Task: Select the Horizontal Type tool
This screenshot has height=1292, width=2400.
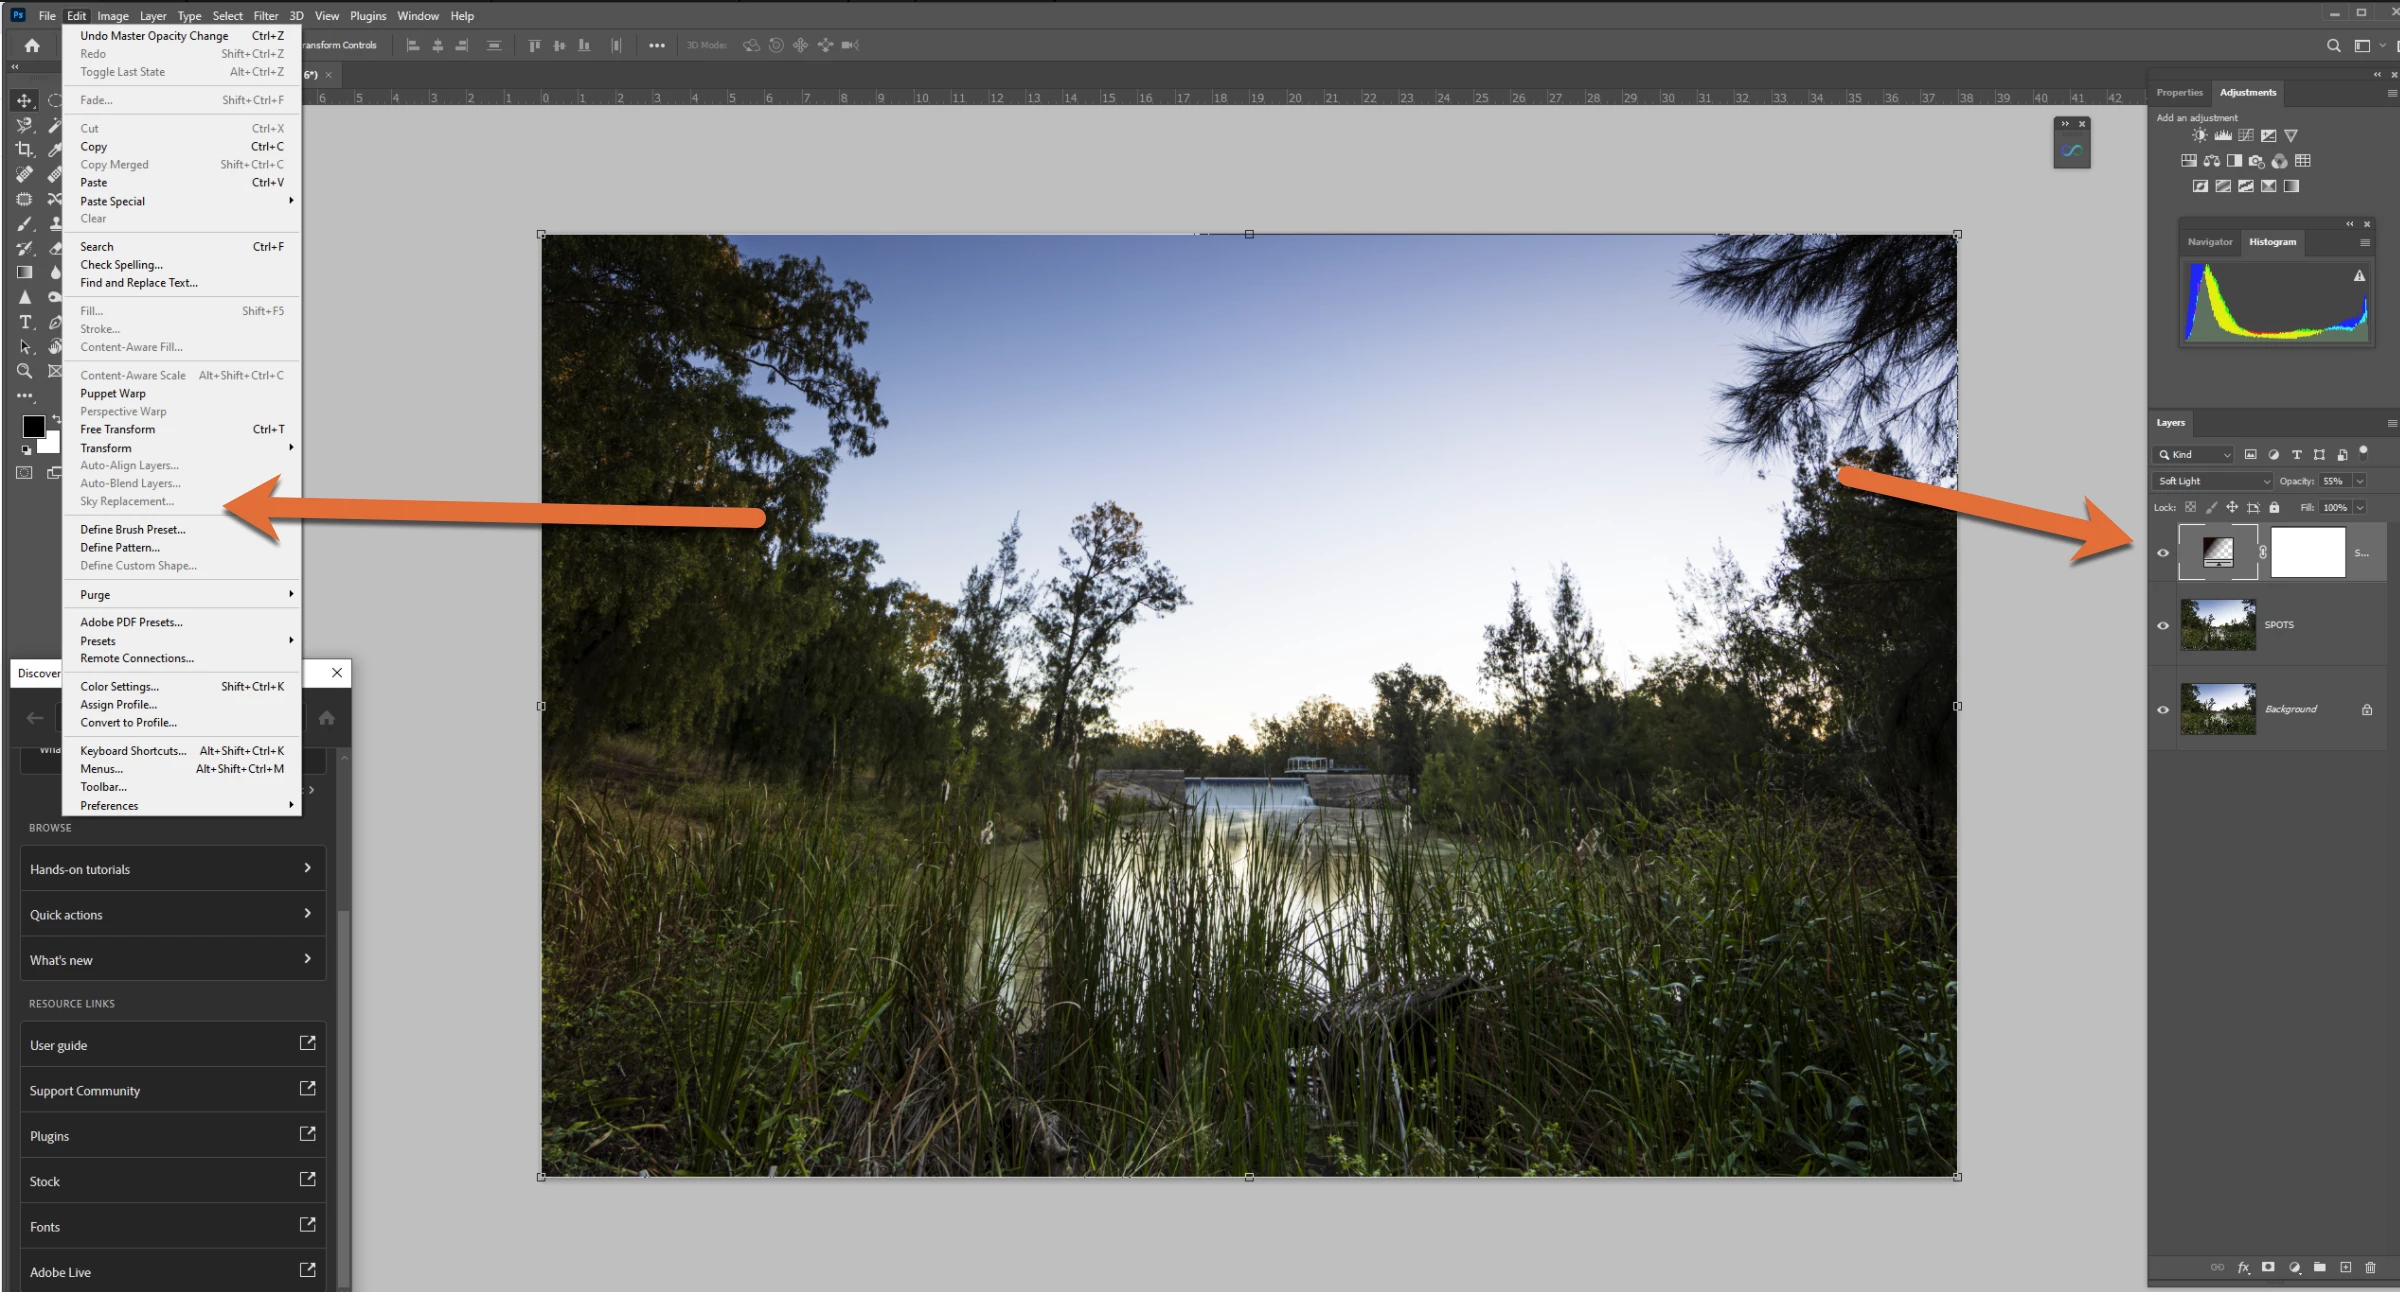Action: [x=25, y=322]
